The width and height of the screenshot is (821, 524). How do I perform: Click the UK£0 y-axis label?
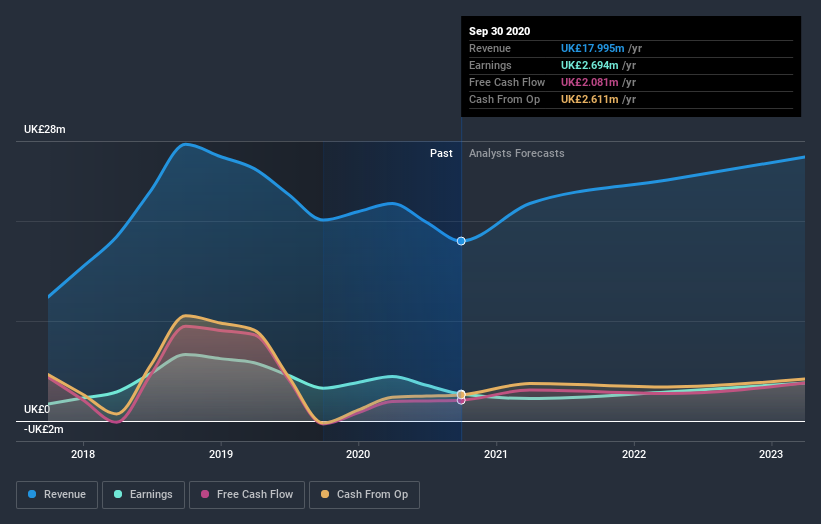[37, 409]
